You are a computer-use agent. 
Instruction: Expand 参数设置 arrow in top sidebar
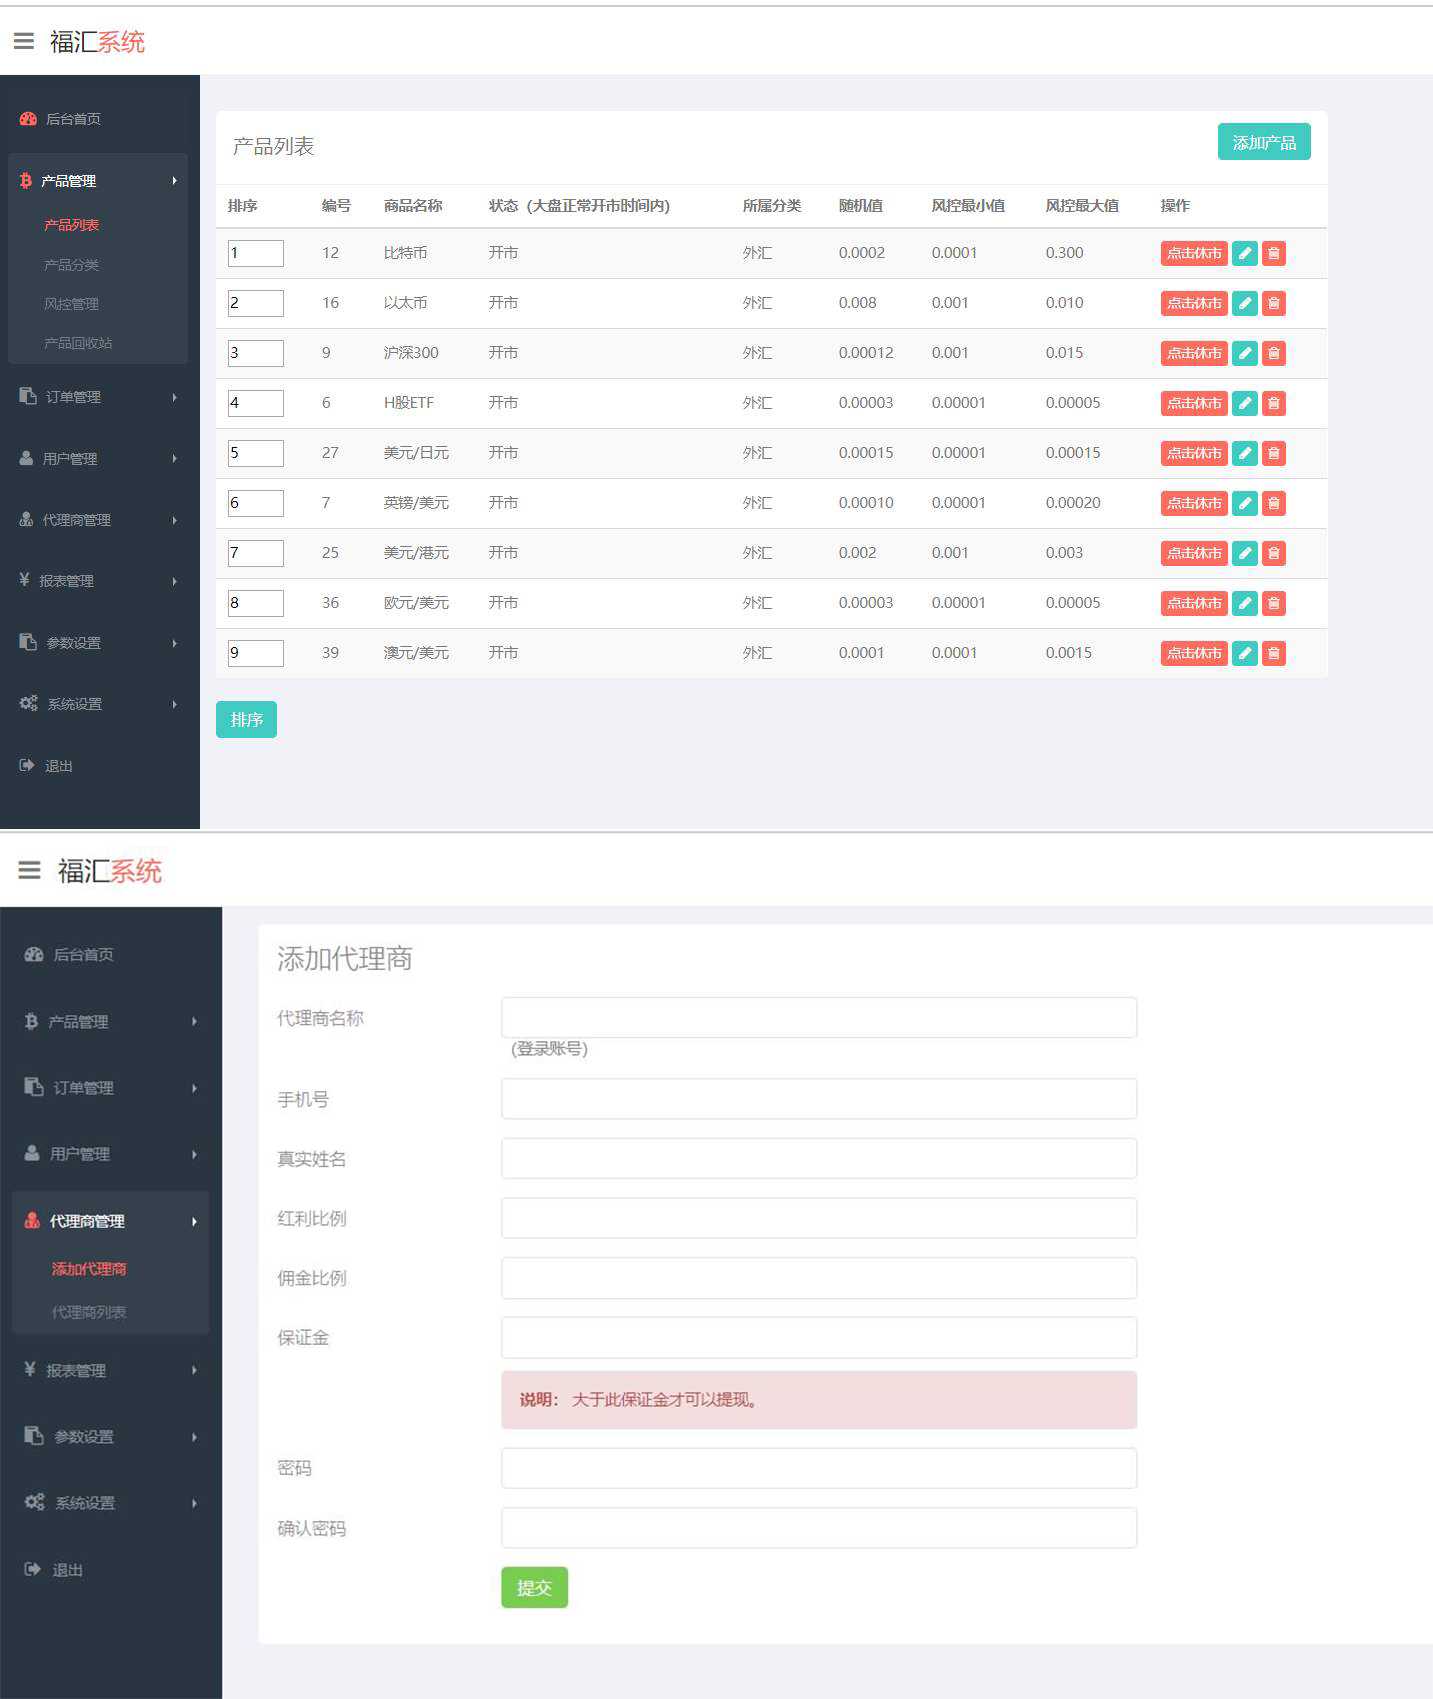pyautogui.click(x=174, y=643)
